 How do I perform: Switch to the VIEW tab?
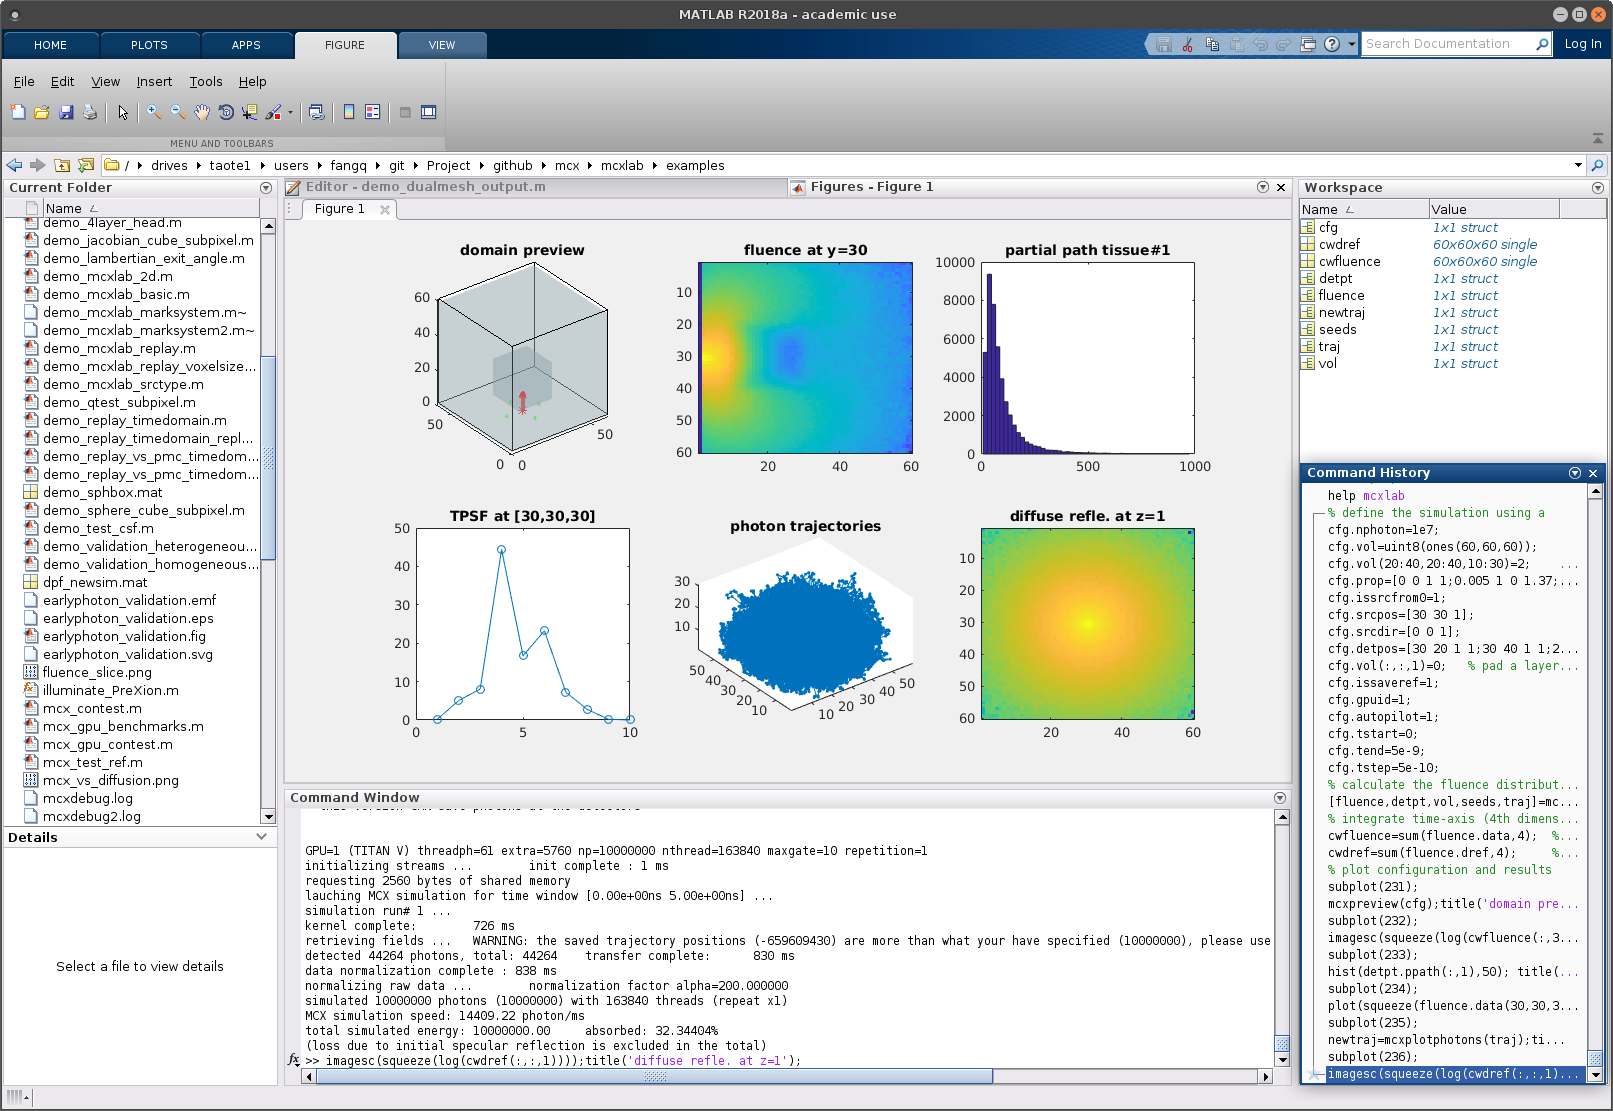tap(442, 45)
